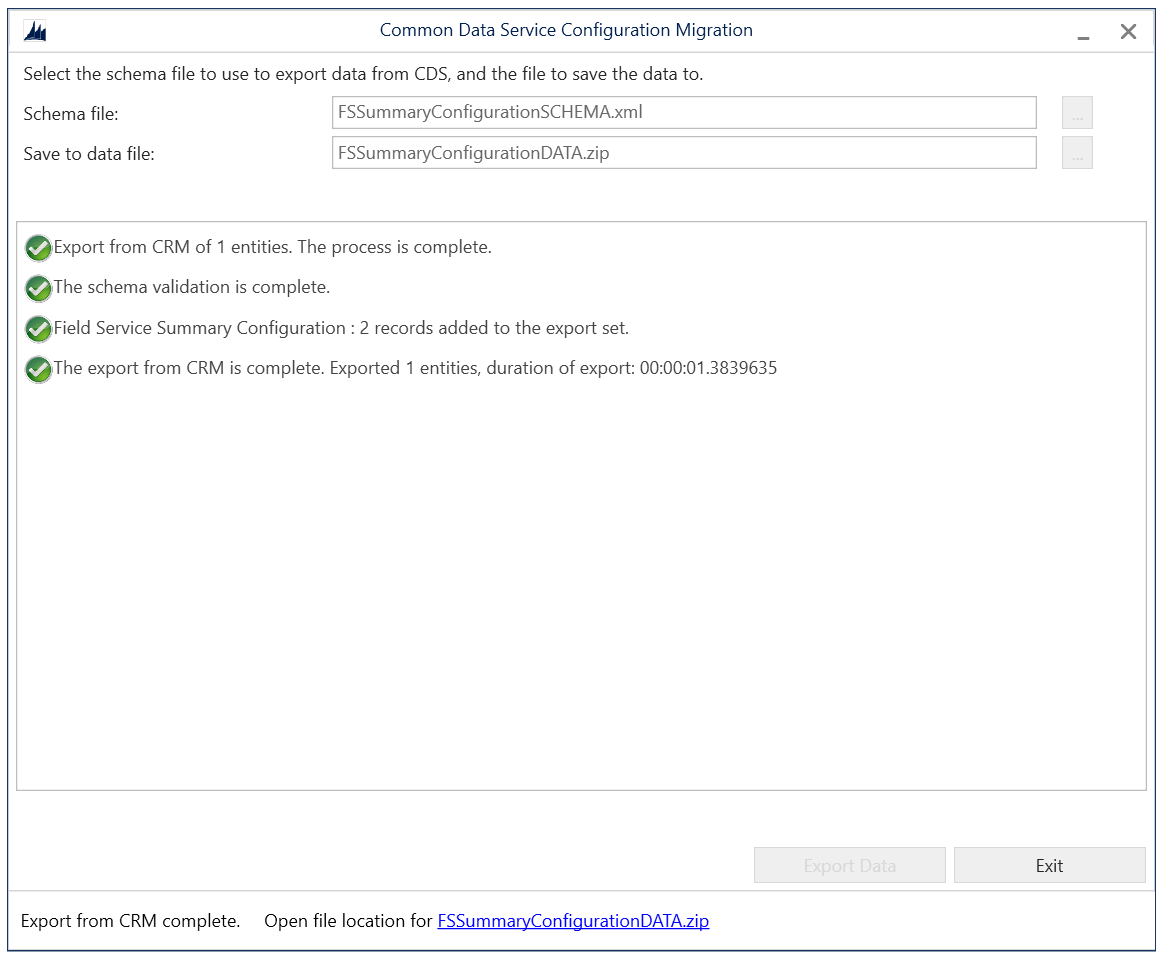The image size is (1161, 958).
Task: Select the "schema validation is complete" log entry
Action: tap(192, 288)
